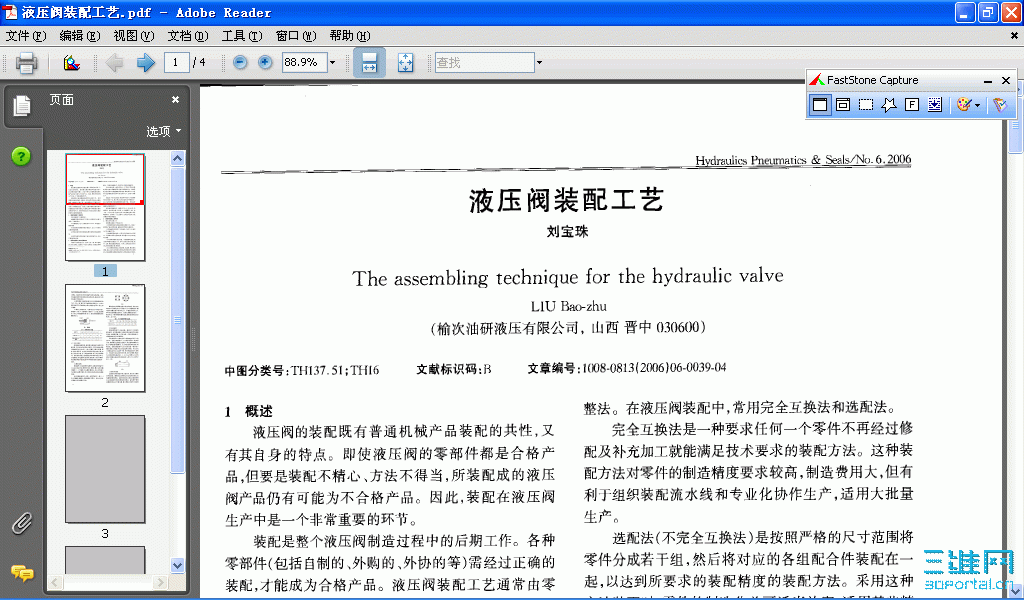Screen dimensions: 1024x600
Task: FastStone: capture rectangular region icon
Action: pyautogui.click(x=866, y=104)
